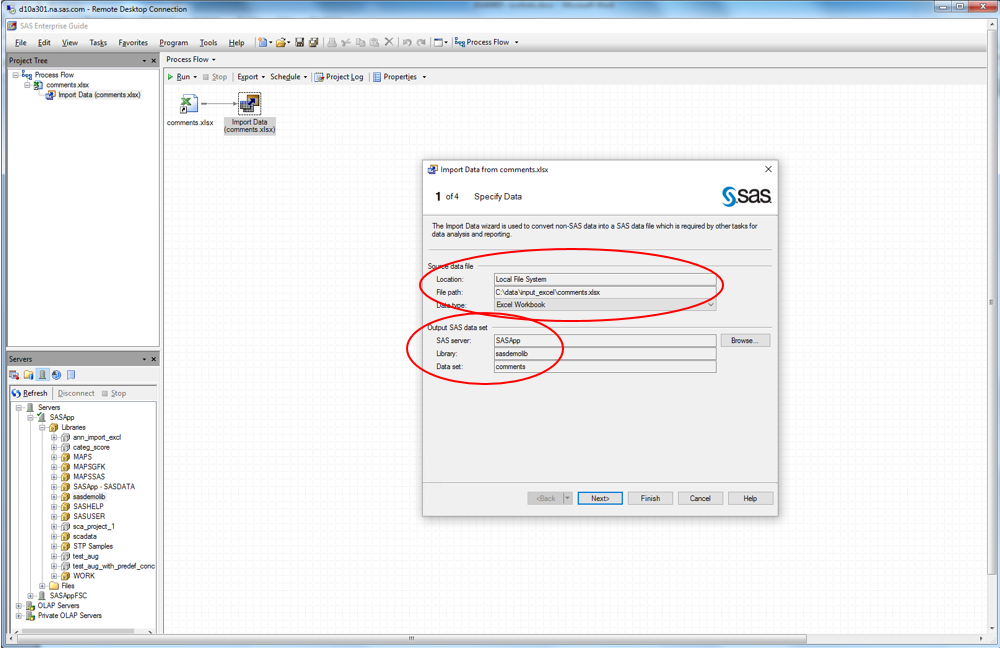Open the Favorites menu
Viewport: 1000px width, 648px height.
point(133,43)
